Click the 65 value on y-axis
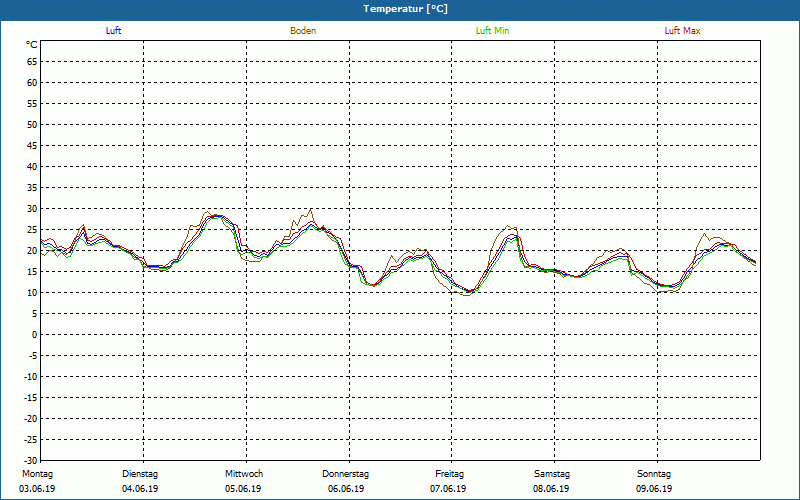This screenshot has height=500, width=800. (x=32, y=62)
